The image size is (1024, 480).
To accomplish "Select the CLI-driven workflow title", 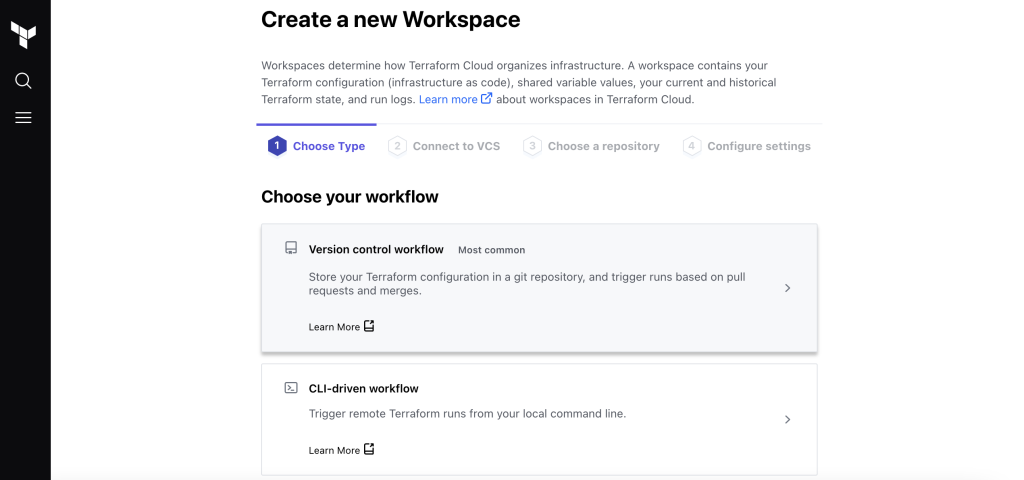I will pyautogui.click(x=364, y=389).
